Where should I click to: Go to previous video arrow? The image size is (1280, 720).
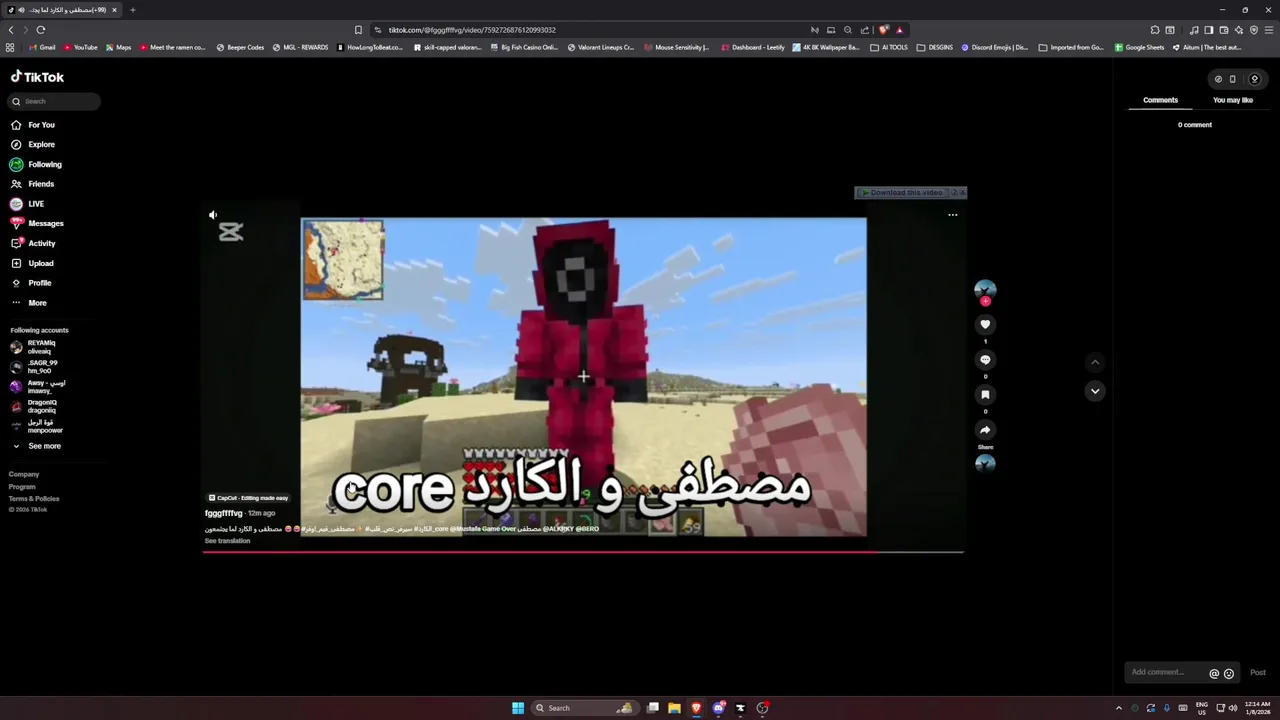(x=1095, y=362)
